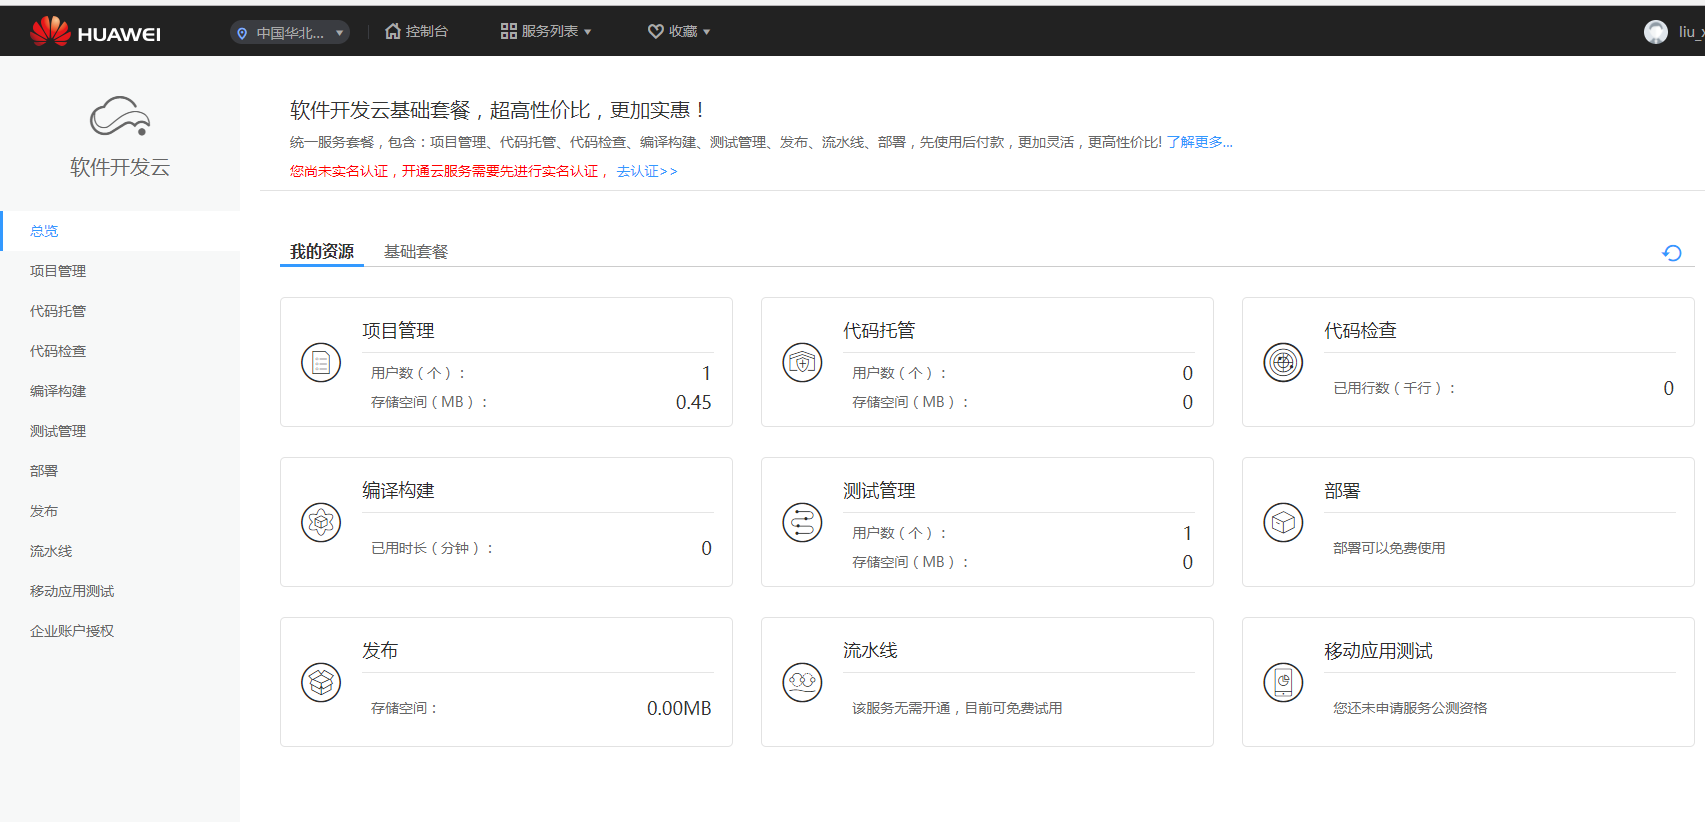The height and width of the screenshot is (822, 1705).
Task: Open the 流水线 card title
Action: (870, 650)
